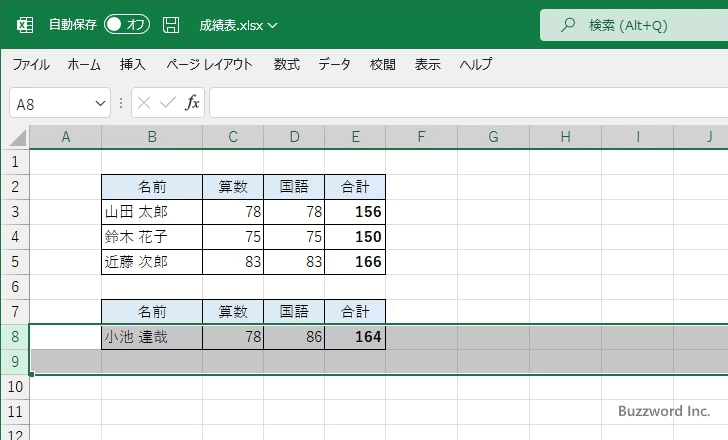Click the 合計 header cell in row 7
728x440 pixels.
(355, 312)
